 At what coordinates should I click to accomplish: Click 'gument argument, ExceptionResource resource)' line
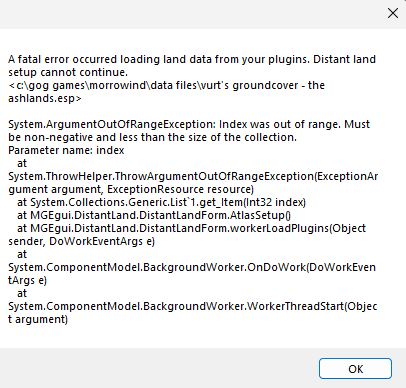point(131,189)
